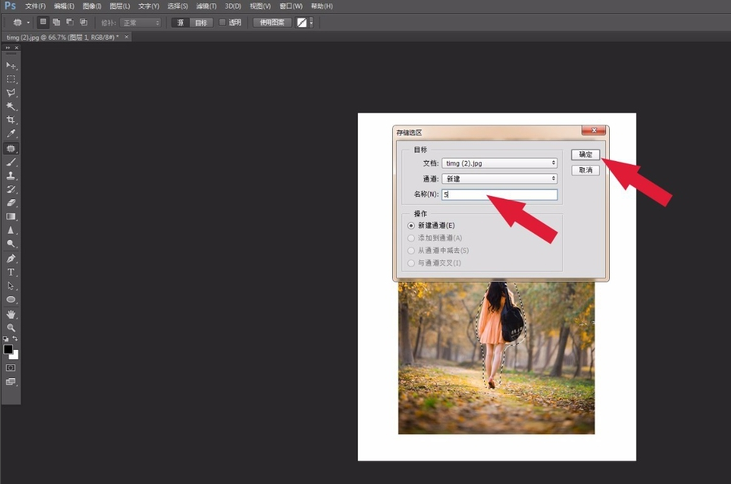Open the 滤镜(T) menu

click(206, 6)
